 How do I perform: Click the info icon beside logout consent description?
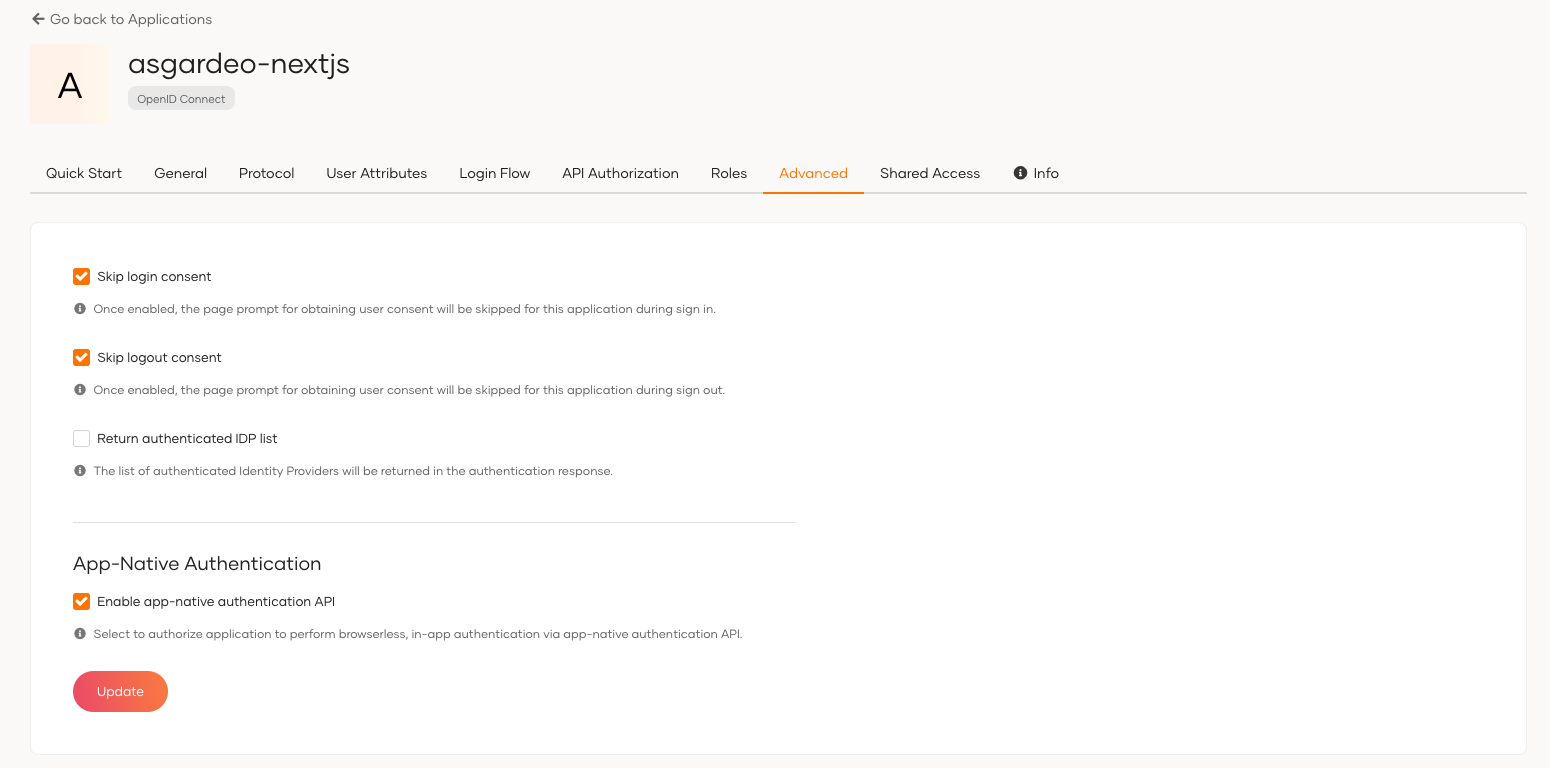80,389
